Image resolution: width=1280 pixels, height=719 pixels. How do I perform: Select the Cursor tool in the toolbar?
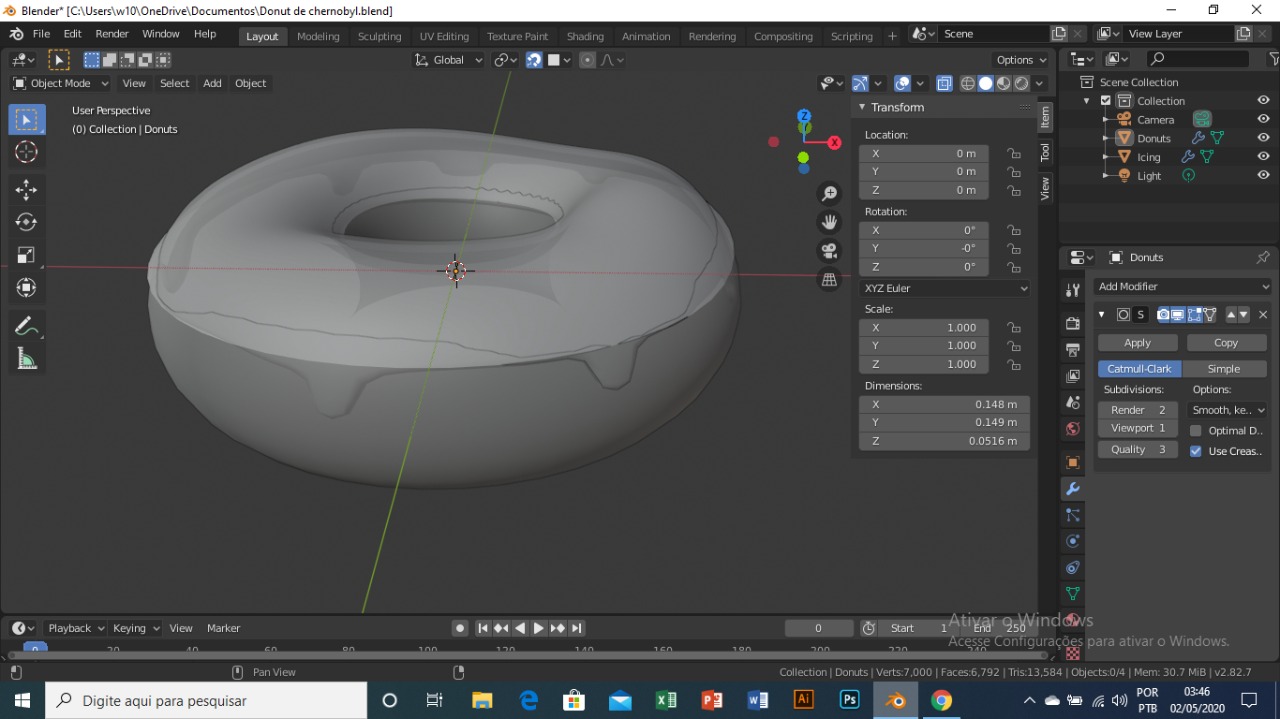click(27, 152)
